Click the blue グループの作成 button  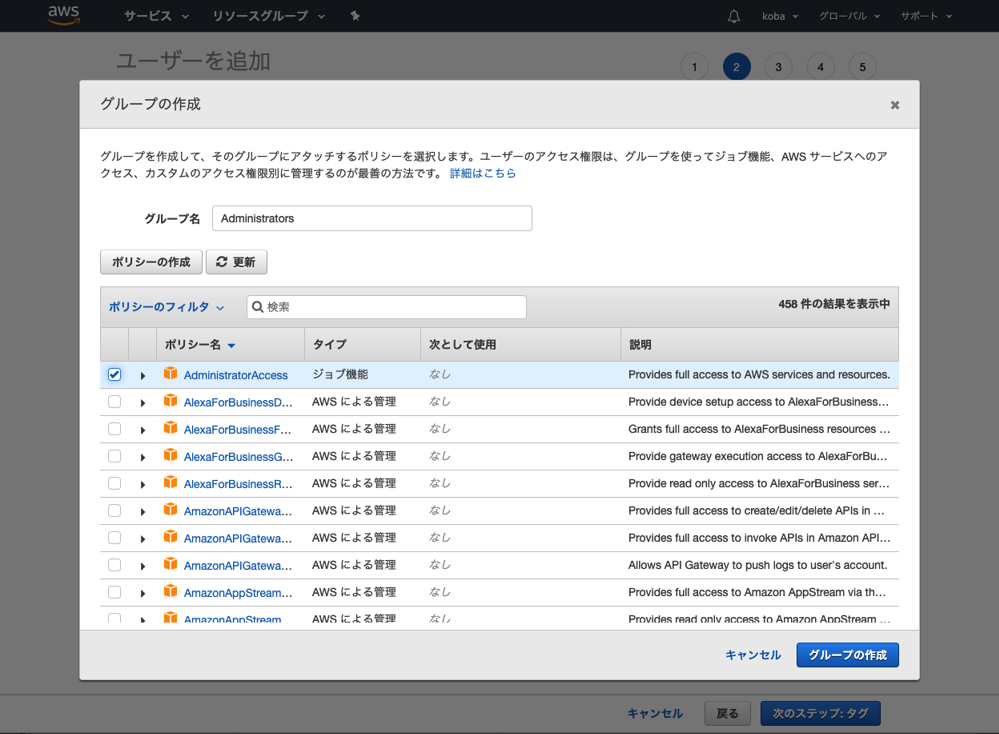click(847, 655)
